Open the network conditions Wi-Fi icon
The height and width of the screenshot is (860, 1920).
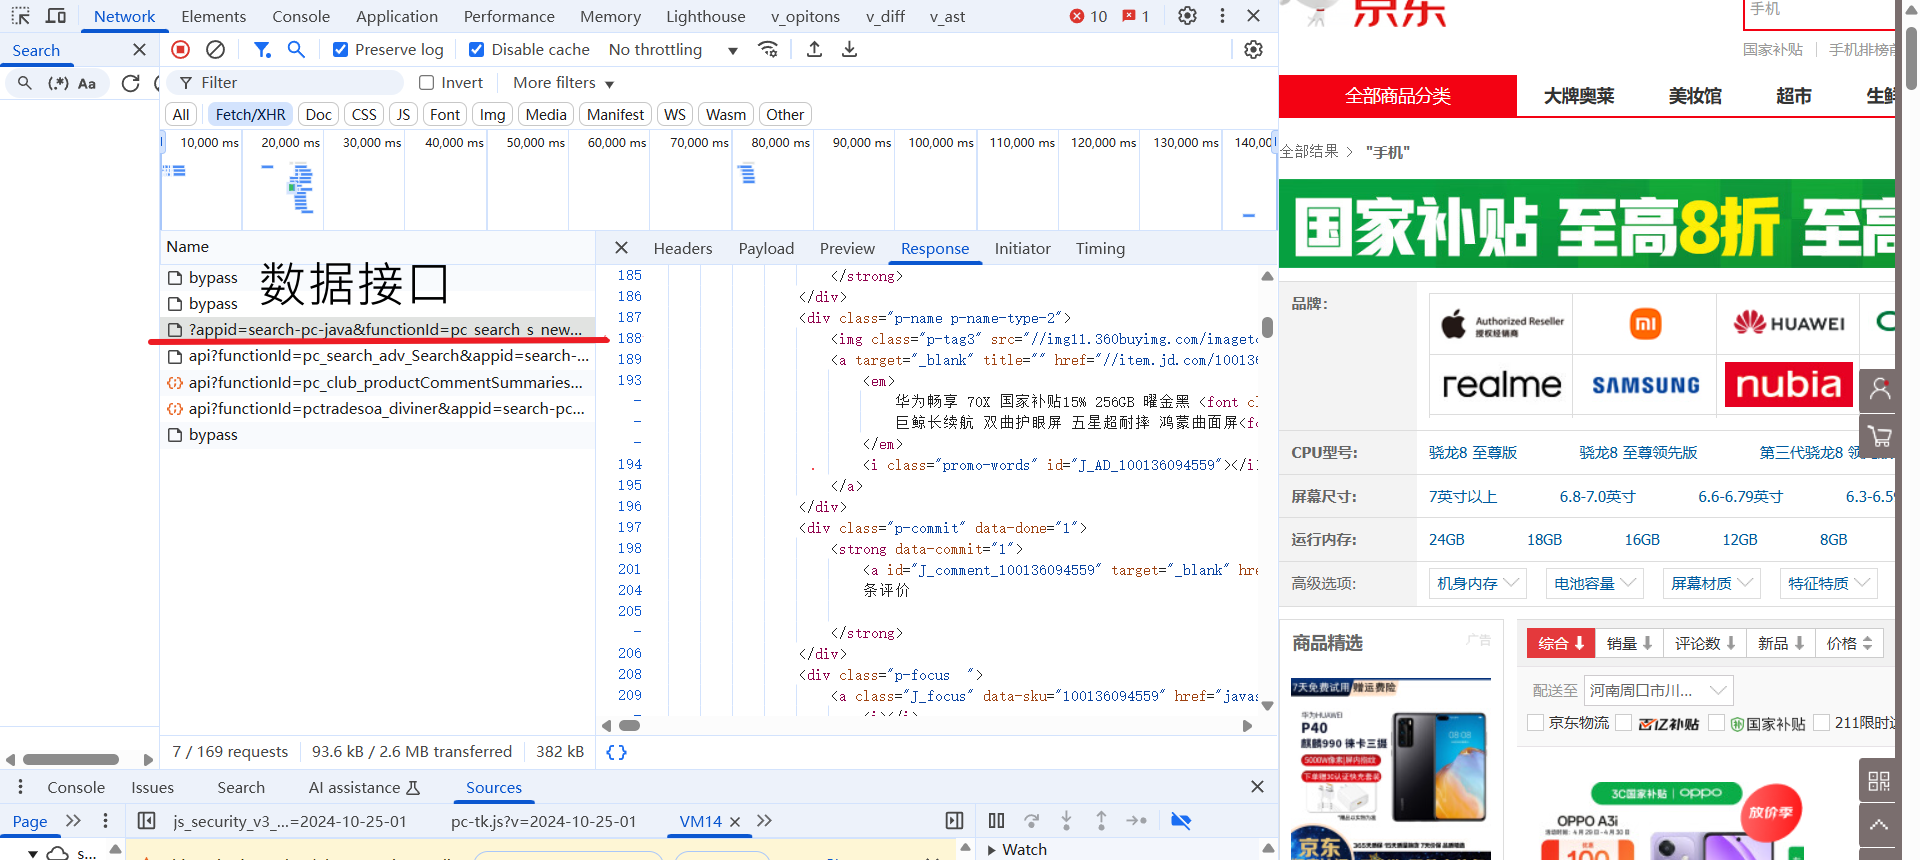(768, 49)
